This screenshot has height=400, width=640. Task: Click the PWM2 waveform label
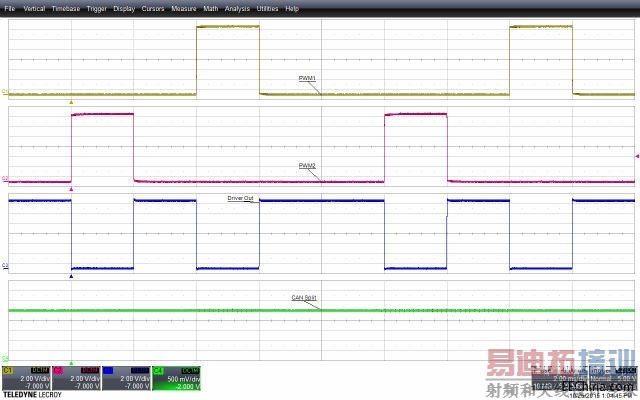[x=307, y=166]
